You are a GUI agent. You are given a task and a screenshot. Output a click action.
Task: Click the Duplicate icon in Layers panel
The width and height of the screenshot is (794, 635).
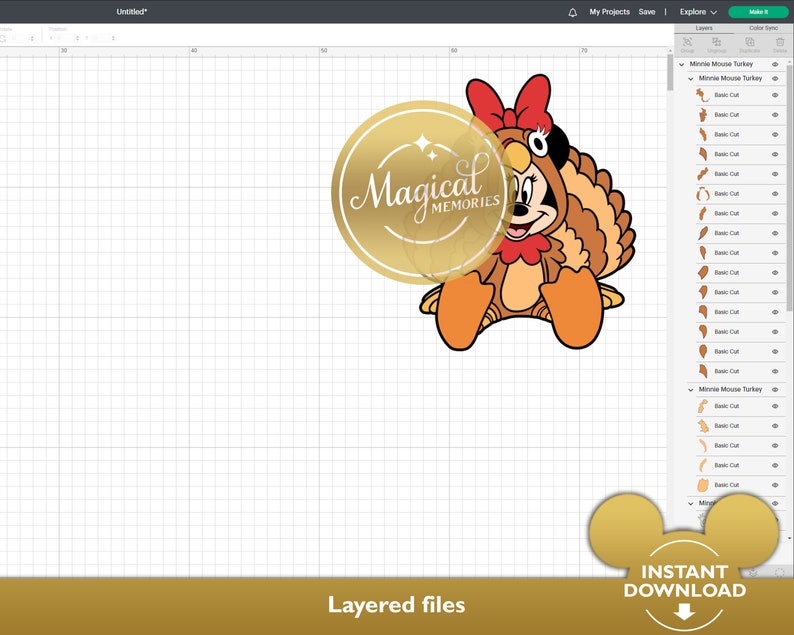tap(749, 44)
